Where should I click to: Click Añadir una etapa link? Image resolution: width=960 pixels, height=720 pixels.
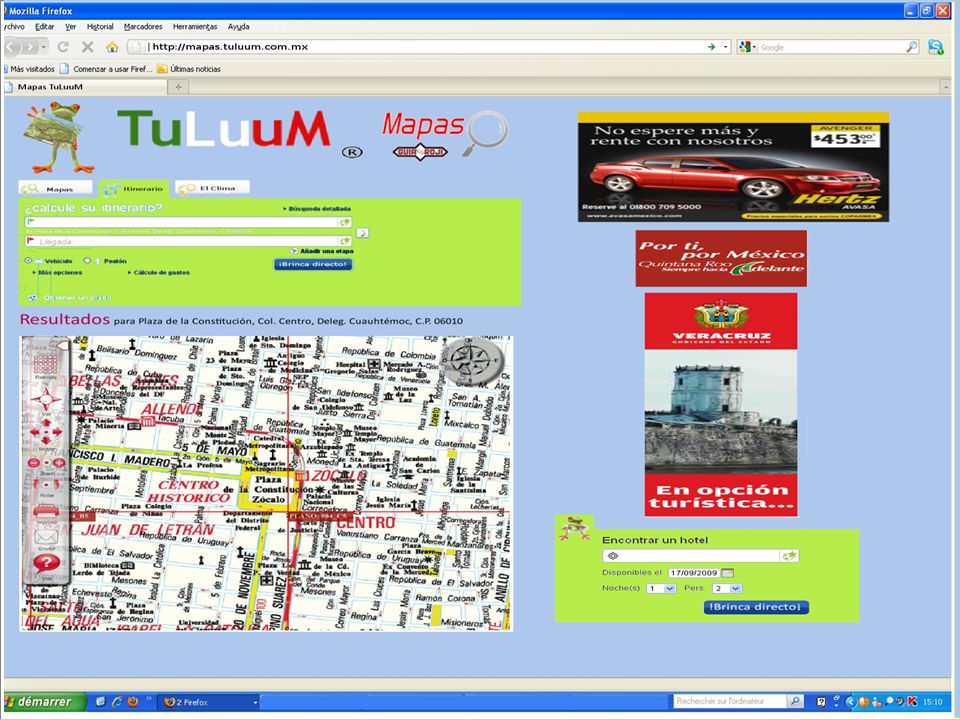pos(322,251)
